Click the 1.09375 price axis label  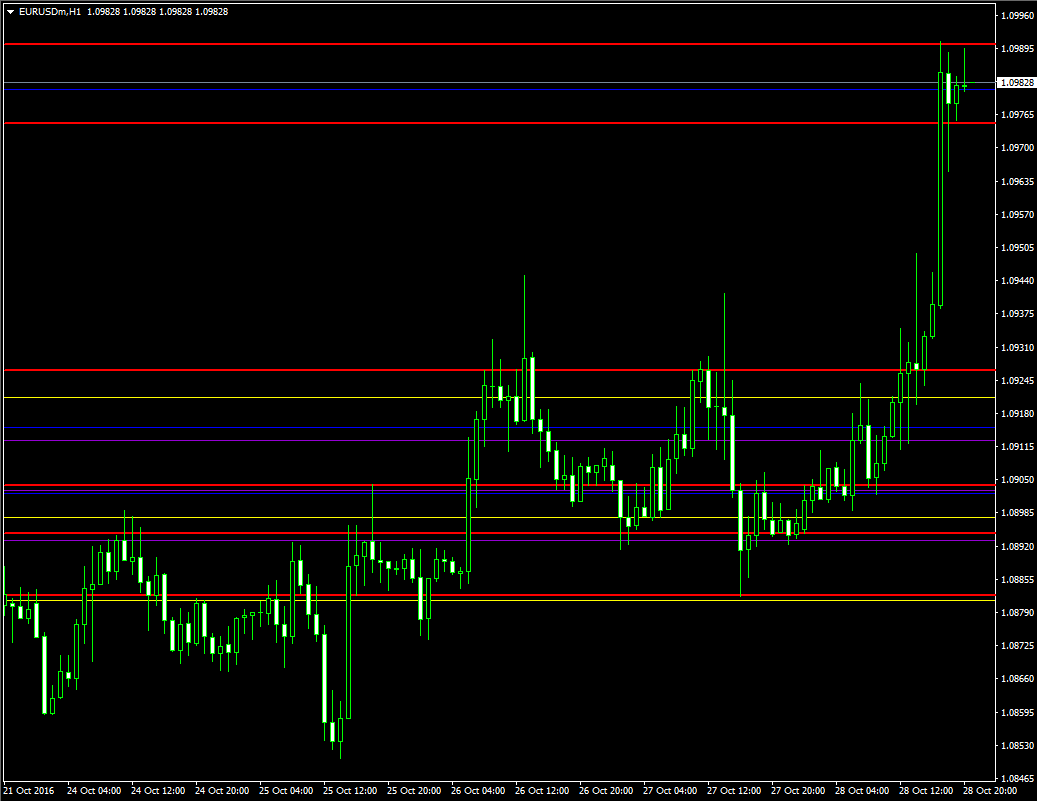tap(1017, 314)
